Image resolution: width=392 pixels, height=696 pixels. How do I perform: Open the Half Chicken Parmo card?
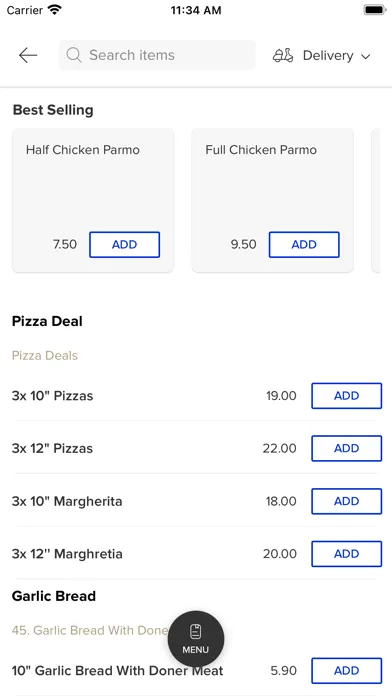[93, 200]
